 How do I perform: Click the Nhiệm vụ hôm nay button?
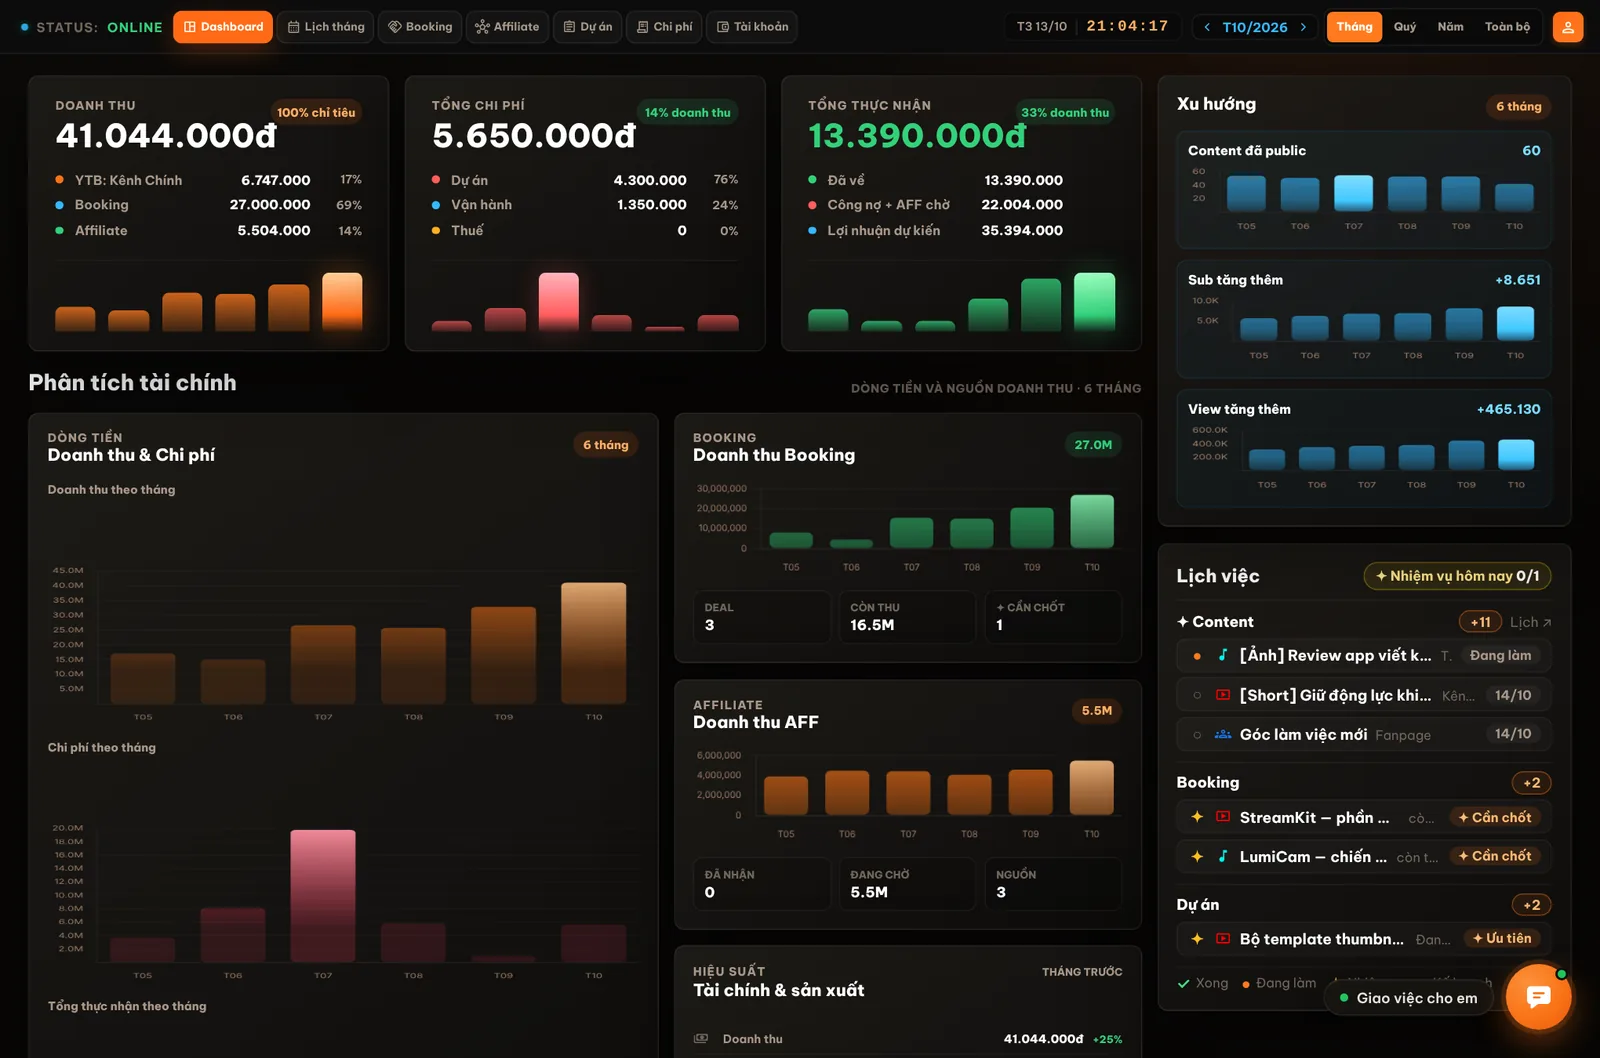click(1457, 576)
